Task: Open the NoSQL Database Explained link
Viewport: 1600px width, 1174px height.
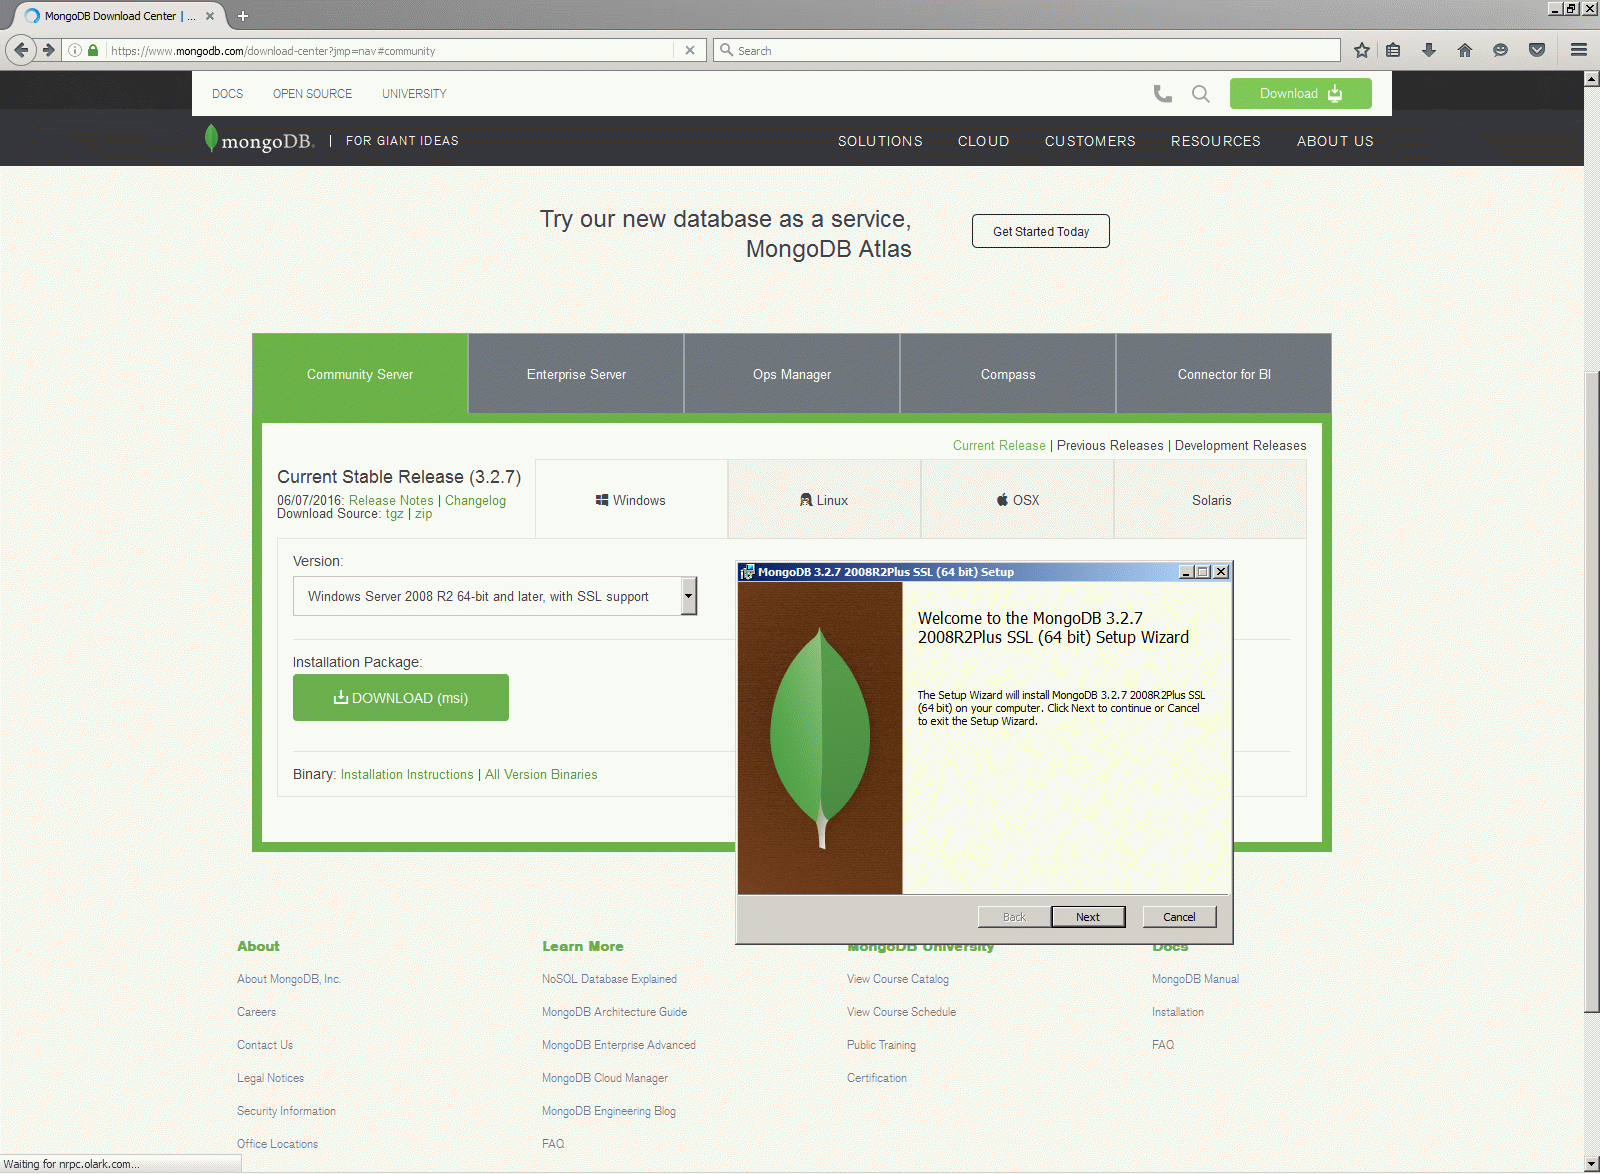Action: point(609,979)
